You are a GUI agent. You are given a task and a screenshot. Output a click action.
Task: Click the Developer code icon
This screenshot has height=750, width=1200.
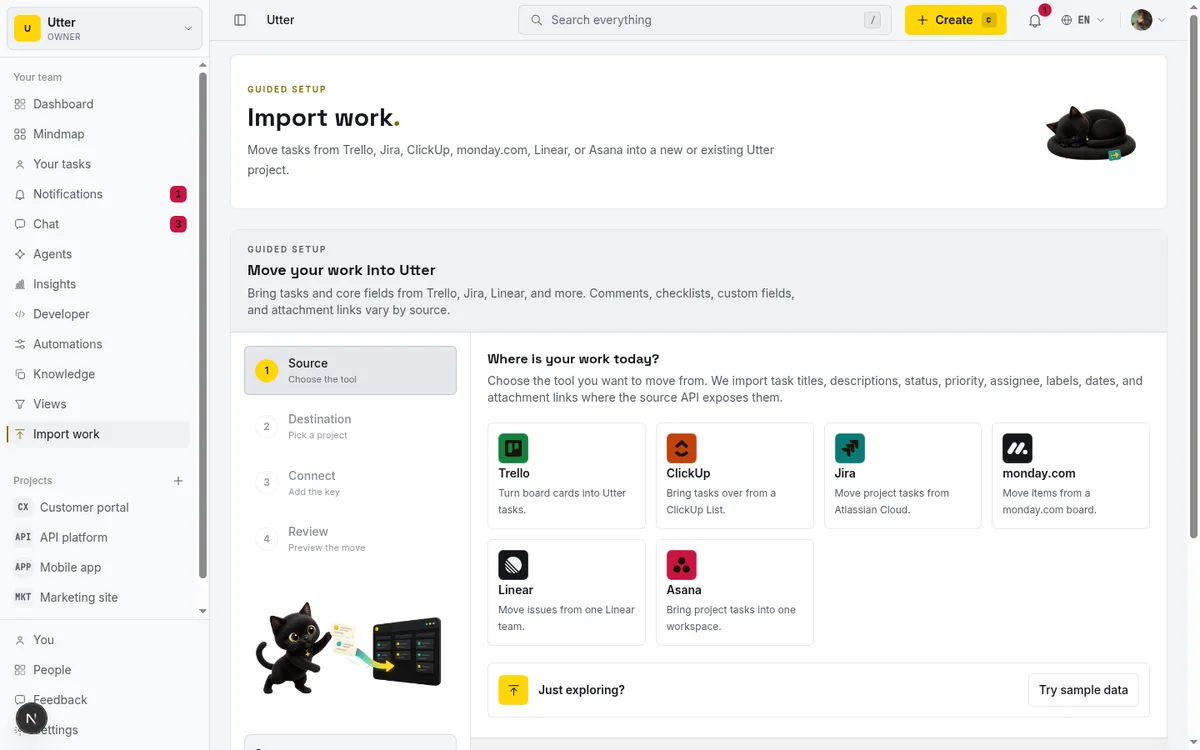click(20, 314)
